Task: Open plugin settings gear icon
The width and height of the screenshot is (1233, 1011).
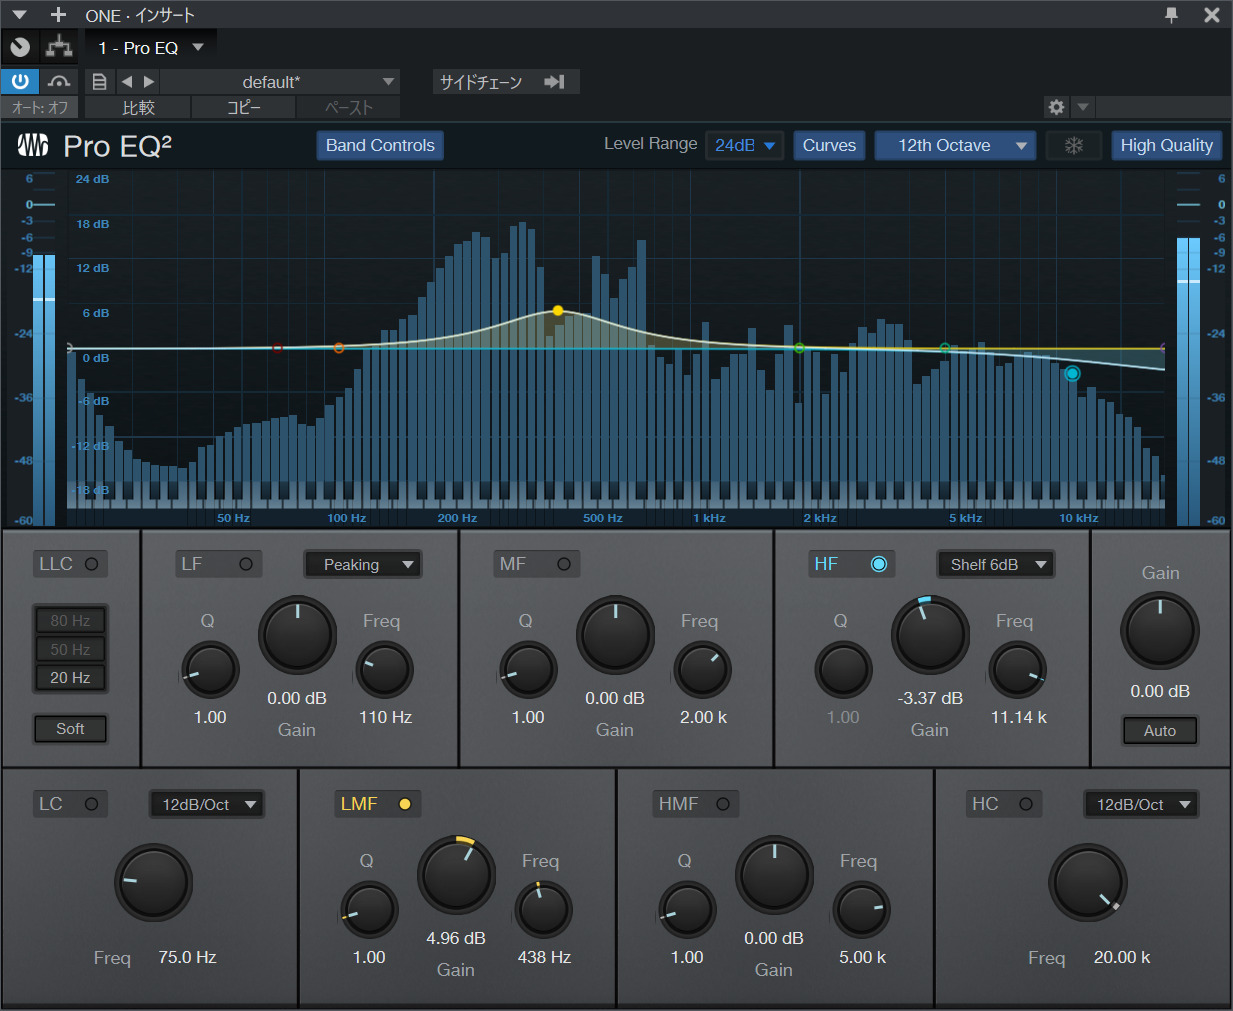Action: click(x=1057, y=107)
